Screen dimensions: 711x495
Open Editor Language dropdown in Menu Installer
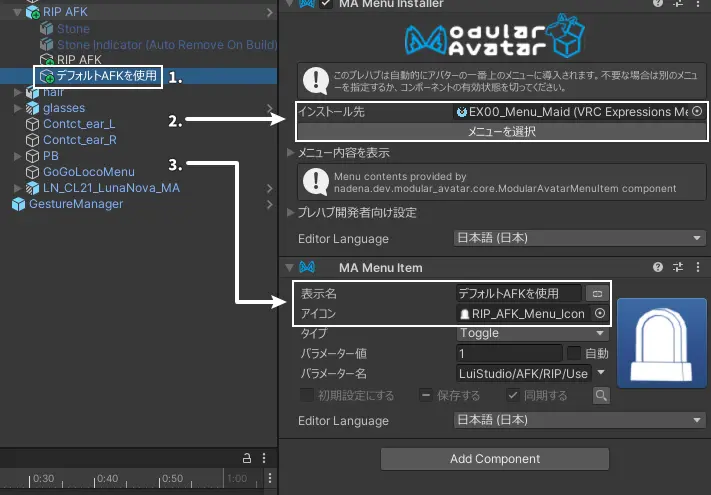coord(580,238)
